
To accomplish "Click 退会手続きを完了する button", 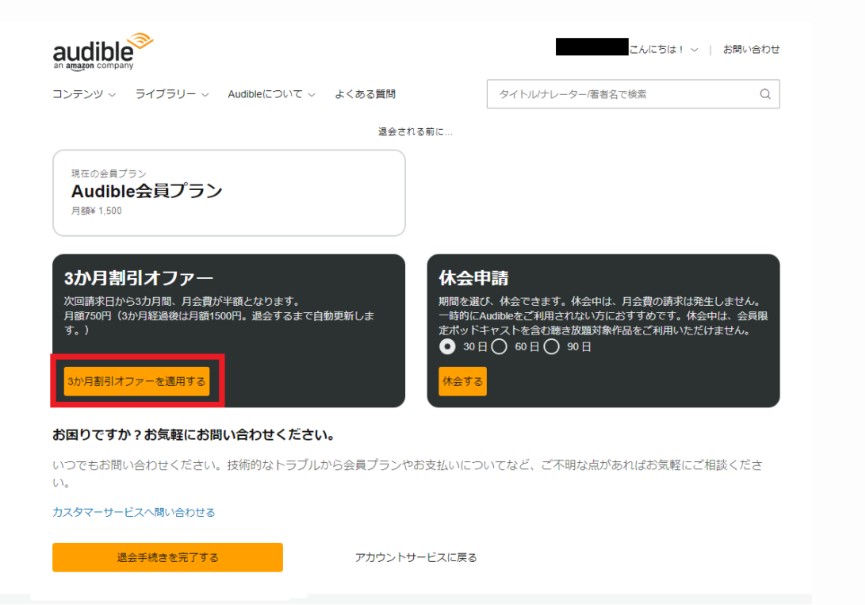I will pos(167,557).
